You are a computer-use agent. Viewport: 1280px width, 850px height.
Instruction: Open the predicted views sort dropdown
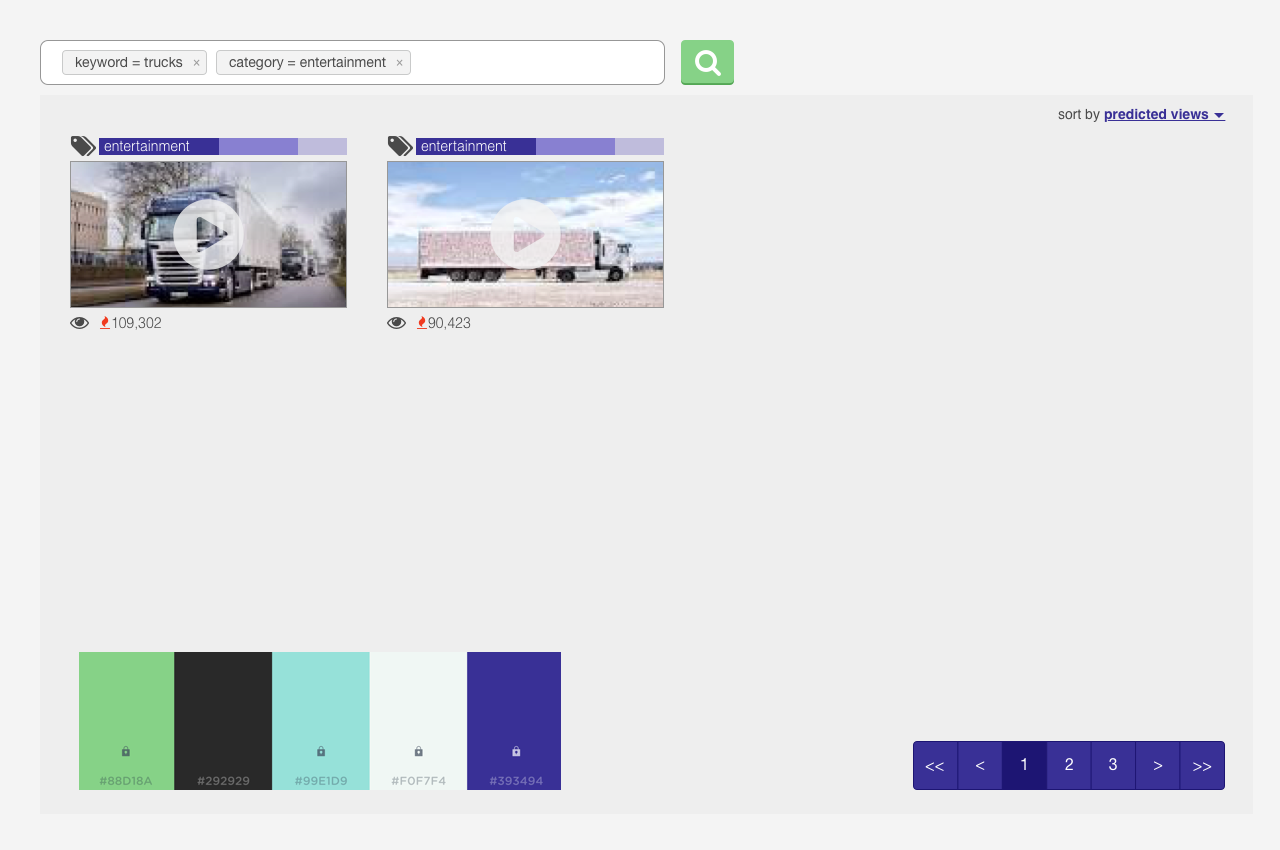pyautogui.click(x=1164, y=114)
